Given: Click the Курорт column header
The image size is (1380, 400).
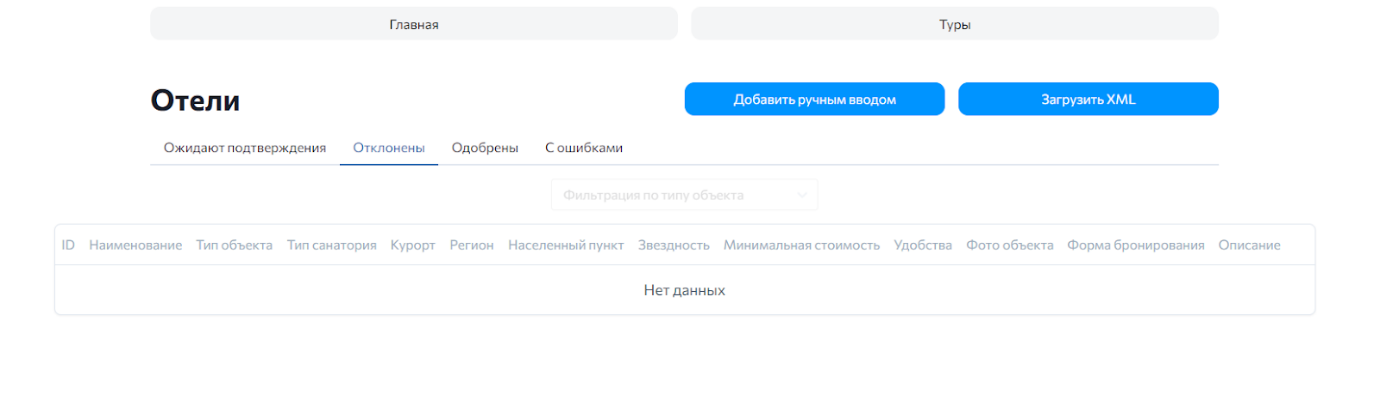Looking at the screenshot, I should coord(413,245).
